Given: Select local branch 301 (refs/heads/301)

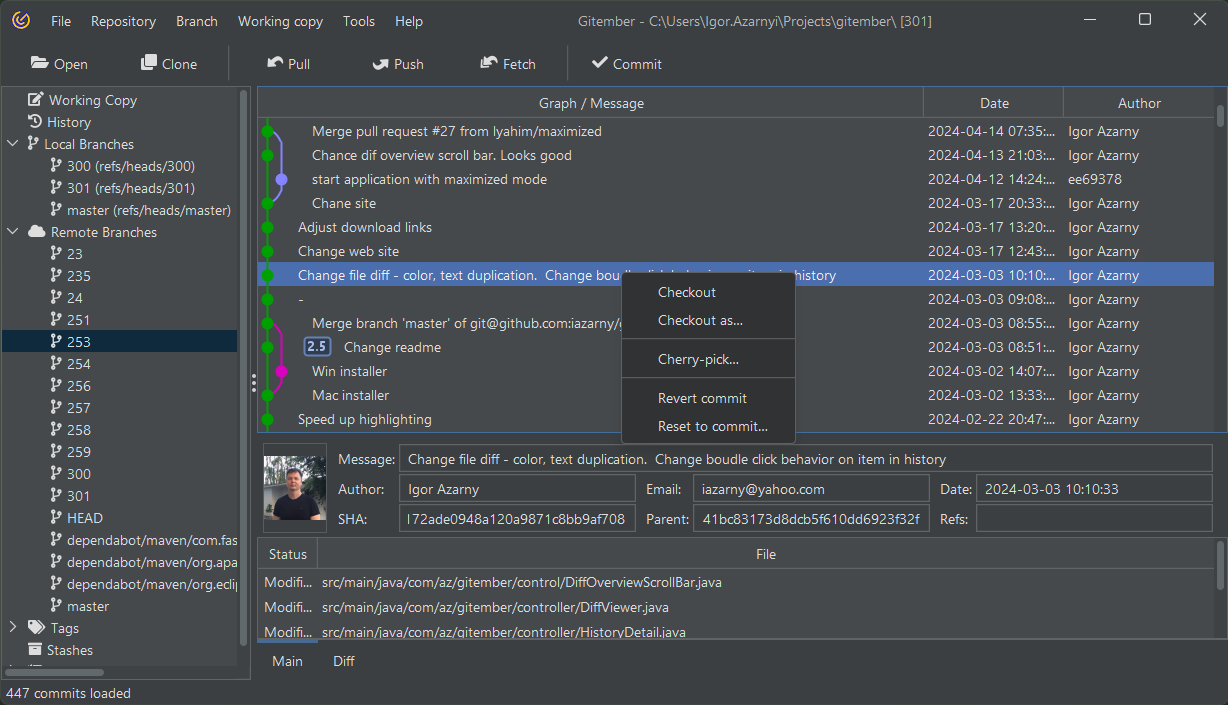Looking at the screenshot, I should 130,188.
